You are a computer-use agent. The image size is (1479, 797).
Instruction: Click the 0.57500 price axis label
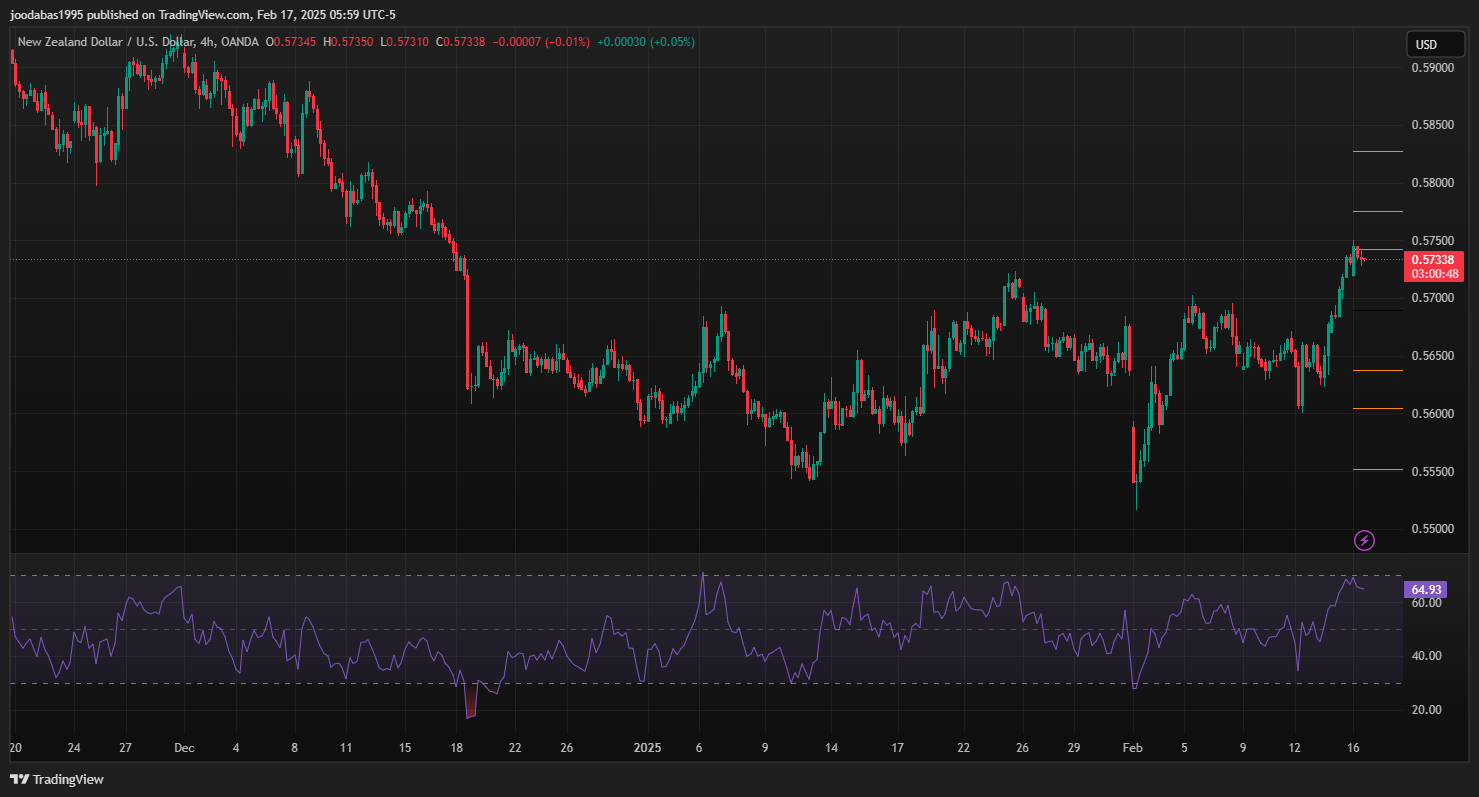pos(1431,241)
